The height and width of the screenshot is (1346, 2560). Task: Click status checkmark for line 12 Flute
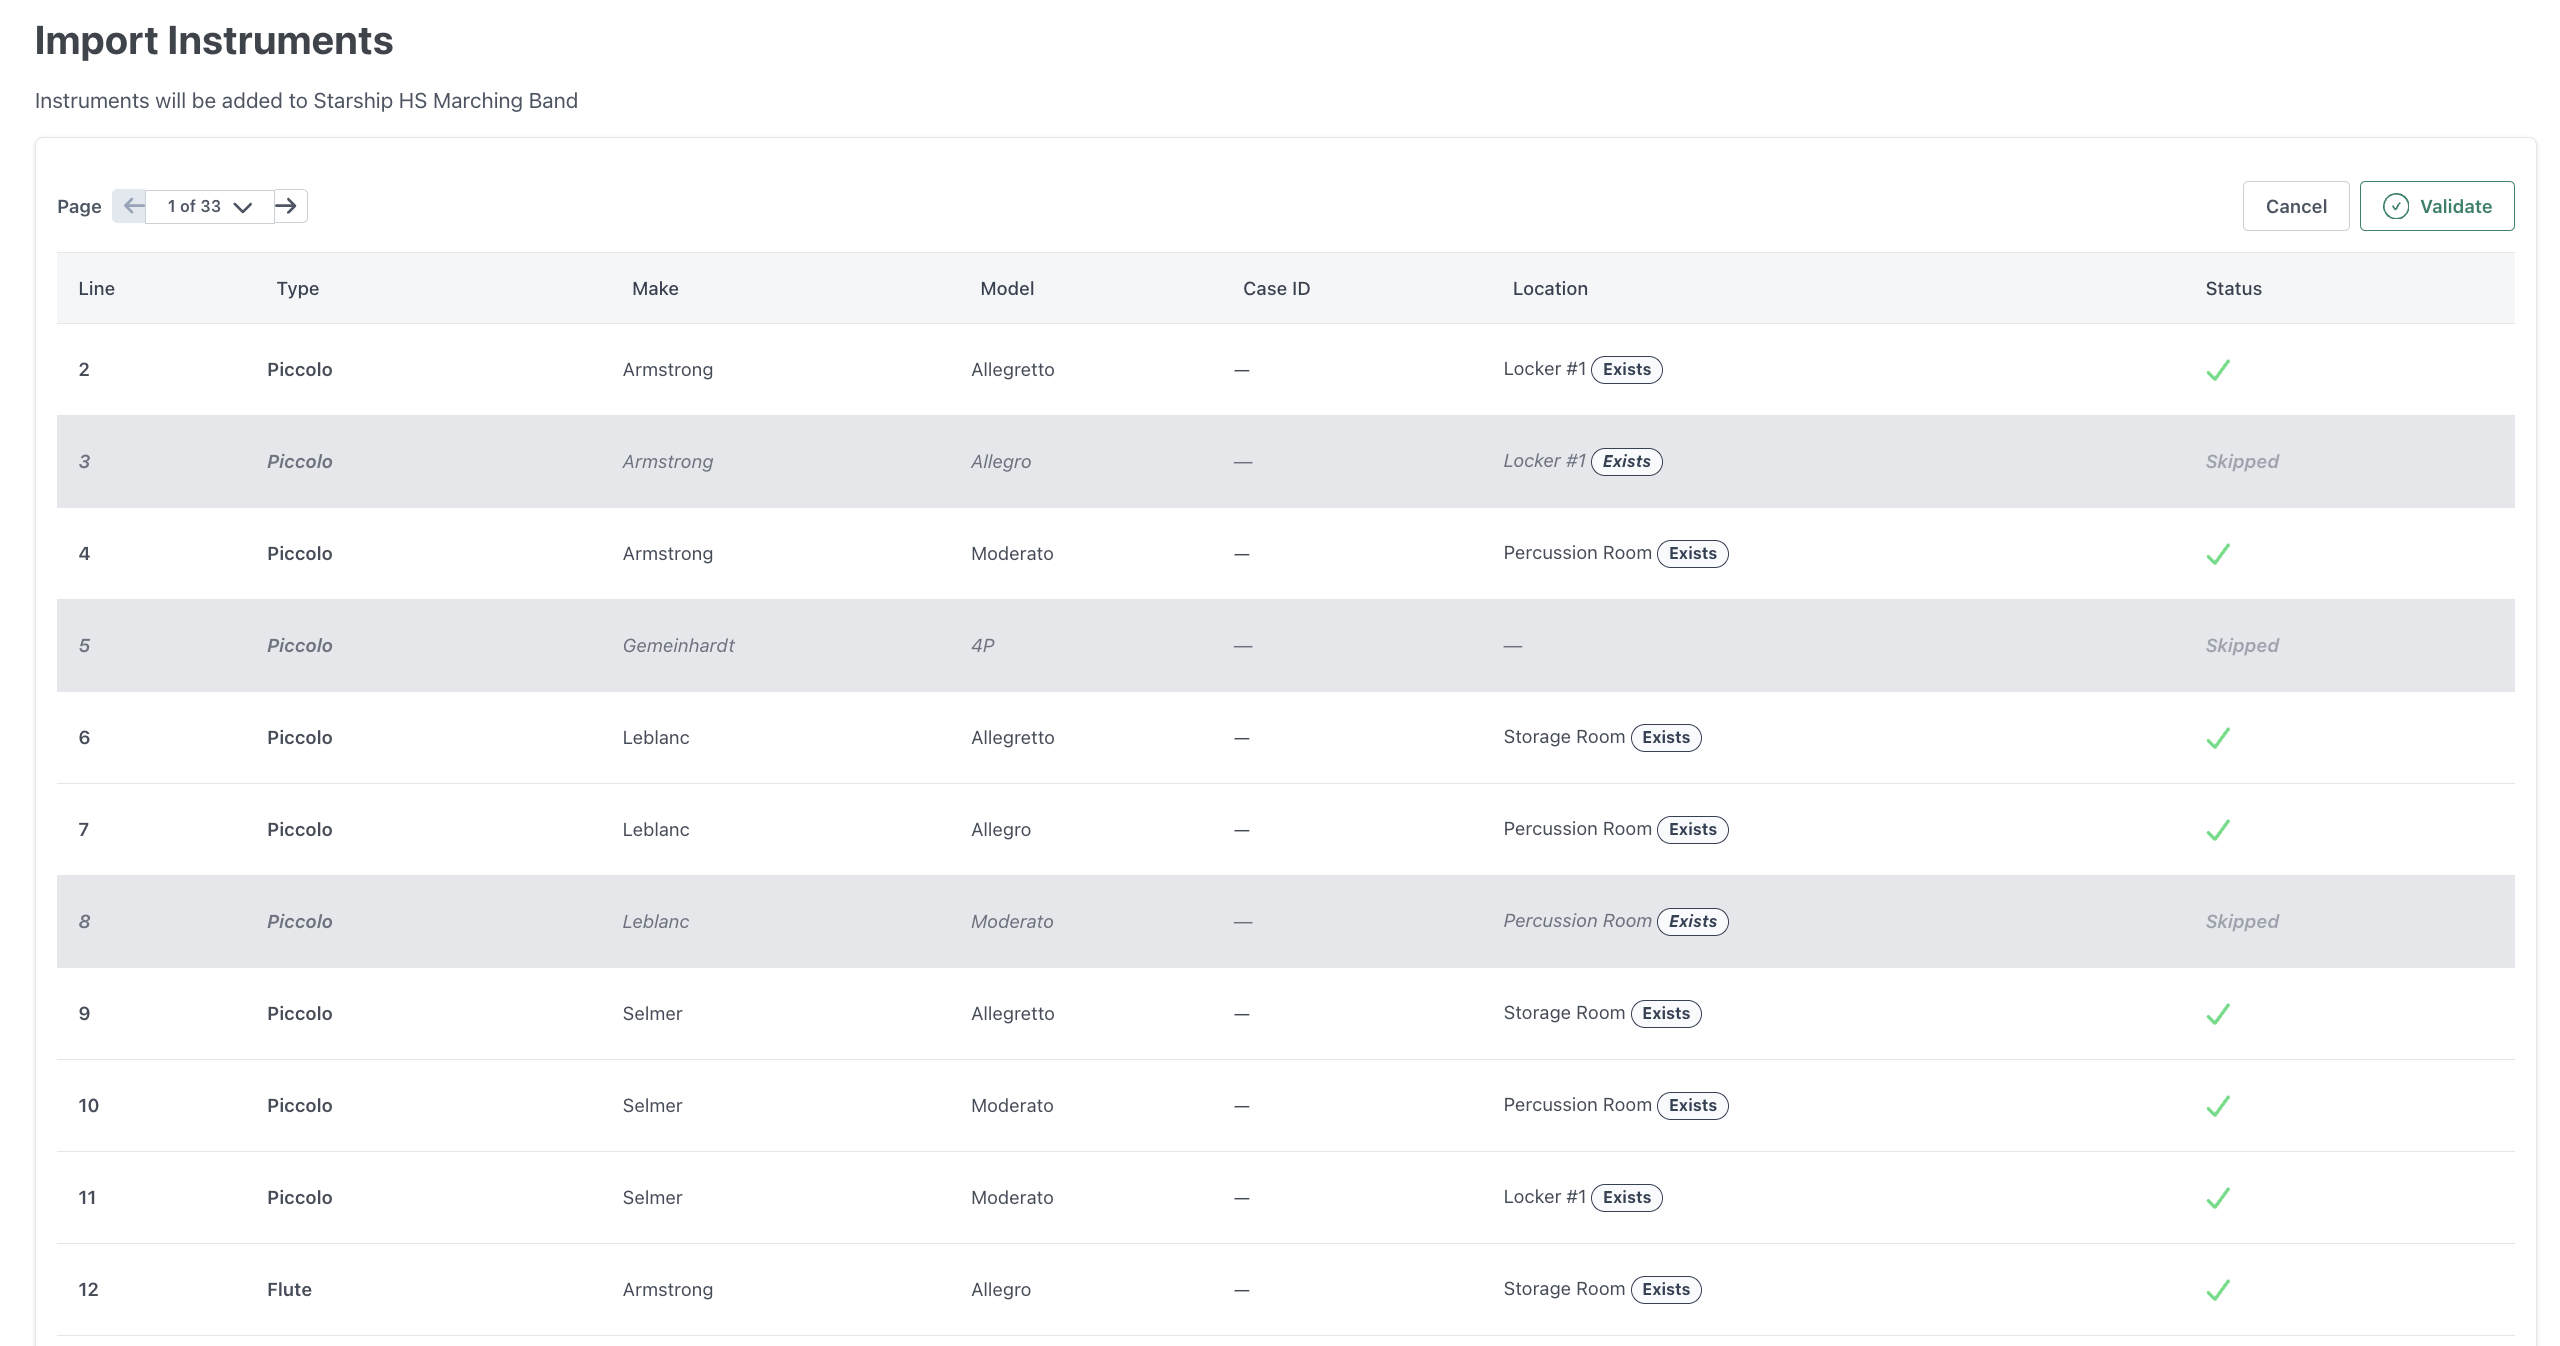pyautogui.click(x=2217, y=1290)
